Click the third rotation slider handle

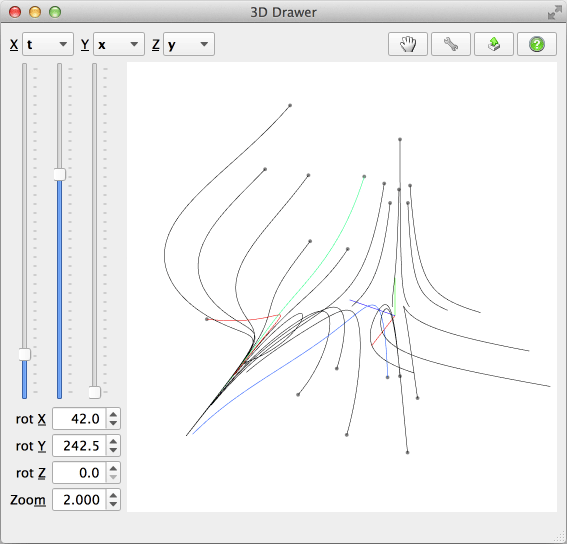tap(95, 392)
